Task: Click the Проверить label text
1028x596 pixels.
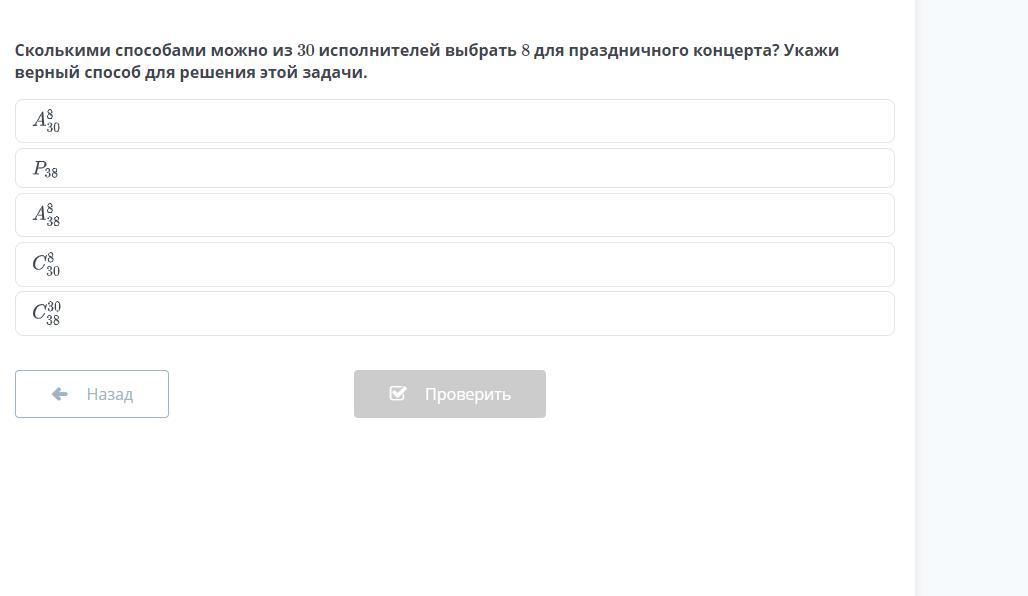Action: coord(467,394)
